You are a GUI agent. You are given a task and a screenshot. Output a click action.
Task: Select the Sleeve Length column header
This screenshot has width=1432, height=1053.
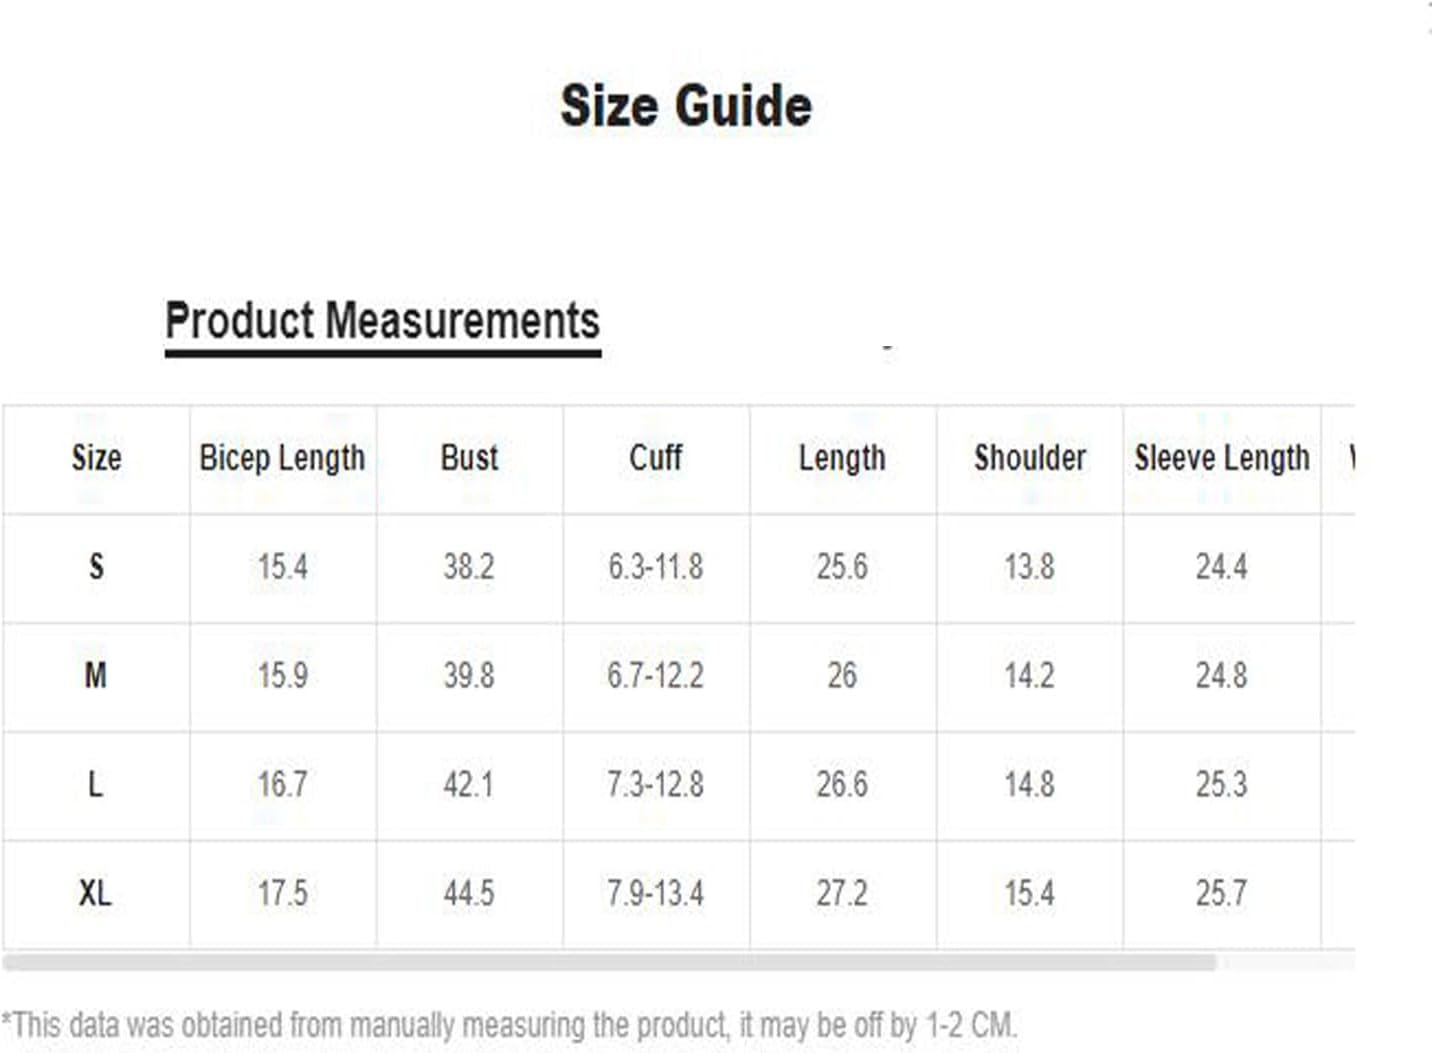[1222, 458]
